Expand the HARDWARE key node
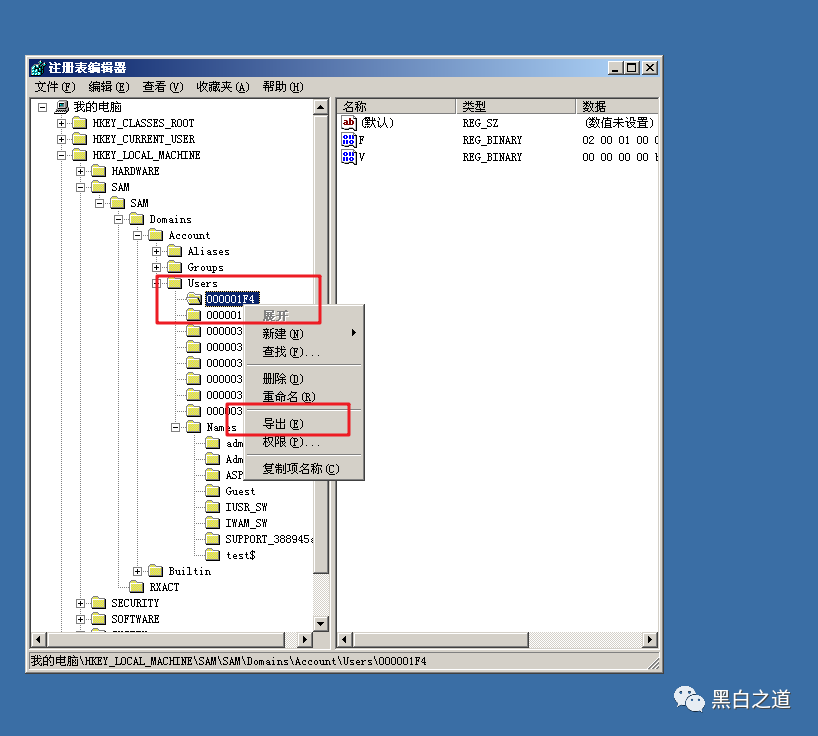This screenshot has width=818, height=736. (80, 171)
